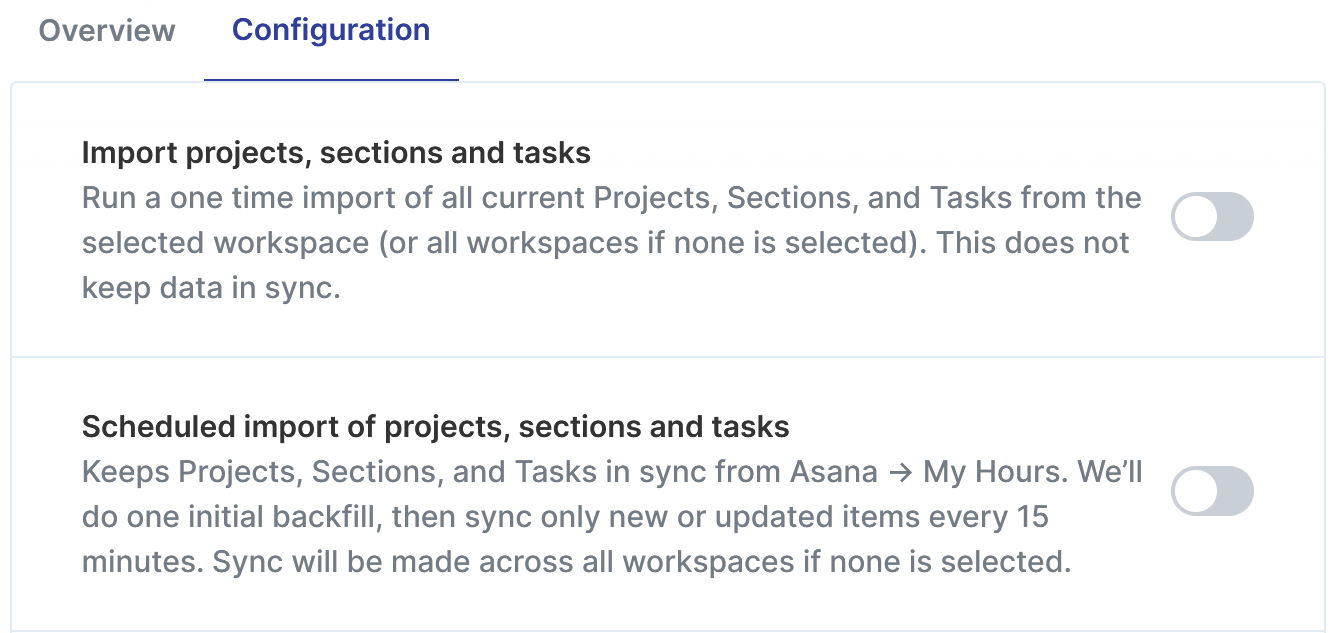
Task: Return to the Configuration view
Action: (x=330, y=31)
